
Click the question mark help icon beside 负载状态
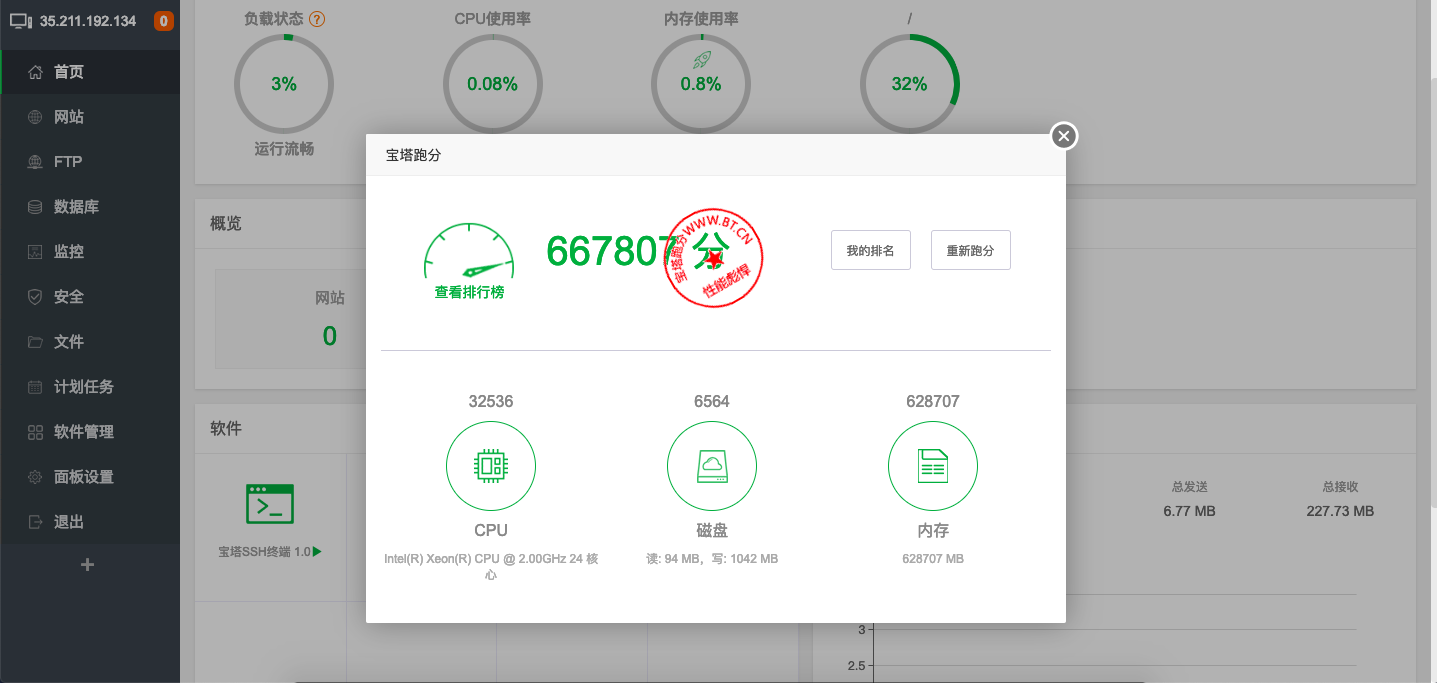(x=317, y=19)
